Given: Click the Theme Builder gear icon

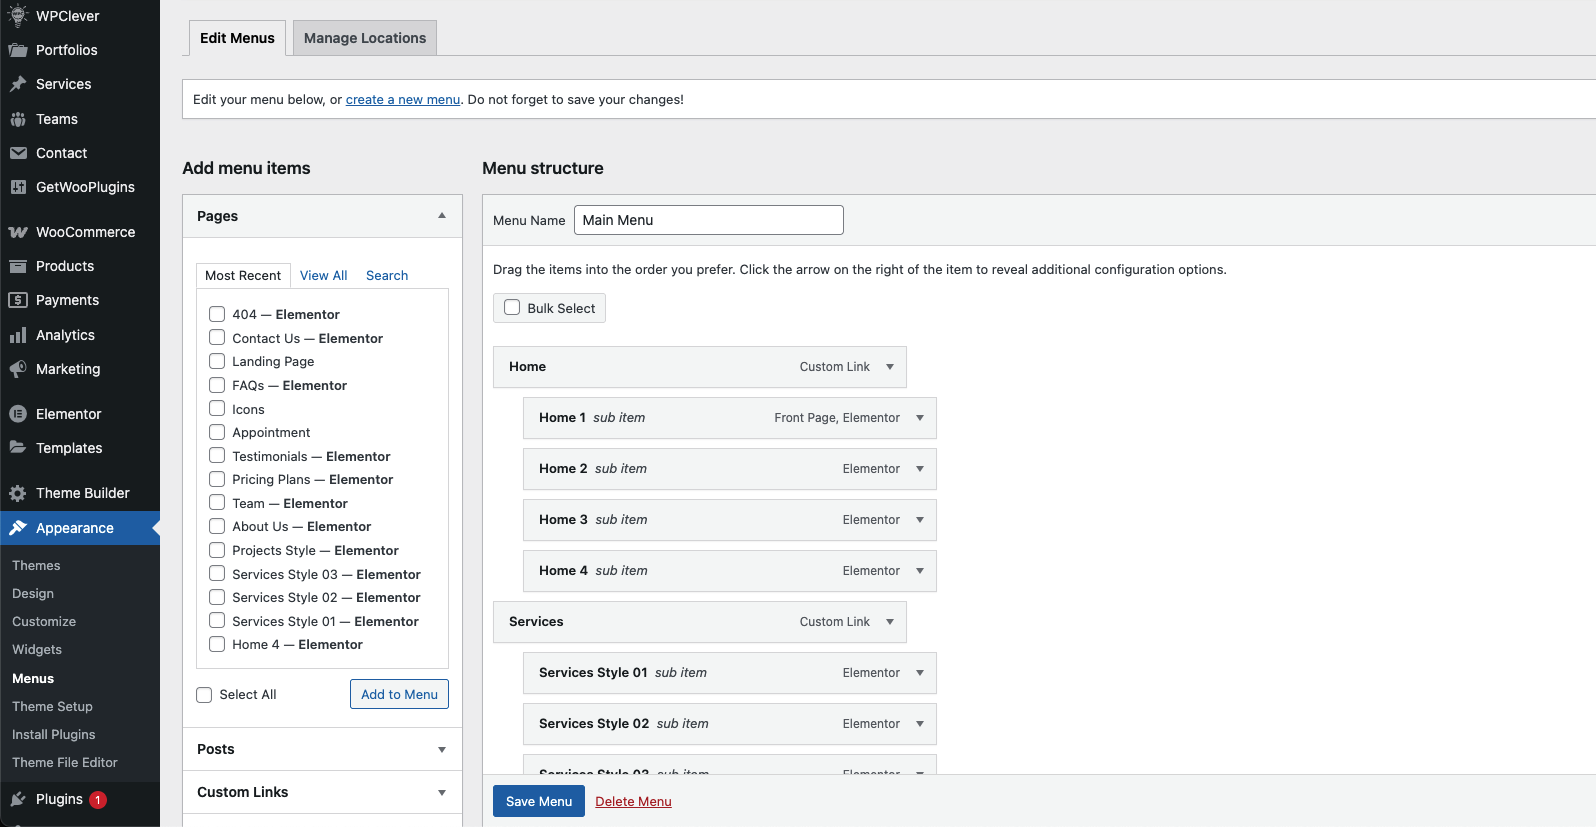Looking at the screenshot, I should pyautogui.click(x=18, y=493).
